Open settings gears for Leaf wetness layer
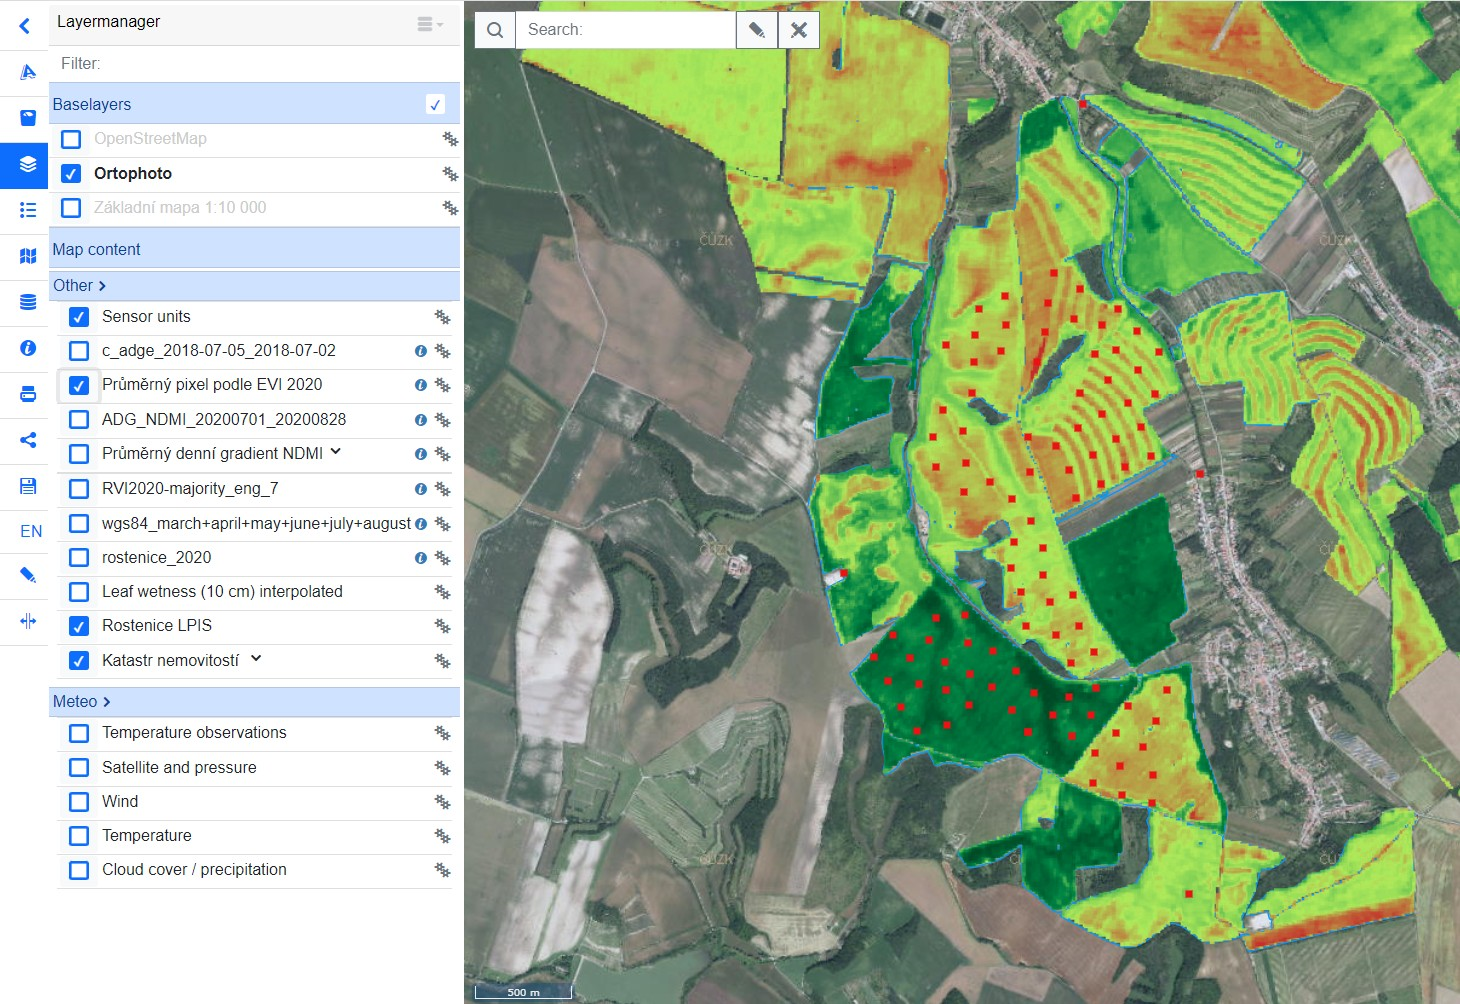1460x1004 pixels. [442, 592]
